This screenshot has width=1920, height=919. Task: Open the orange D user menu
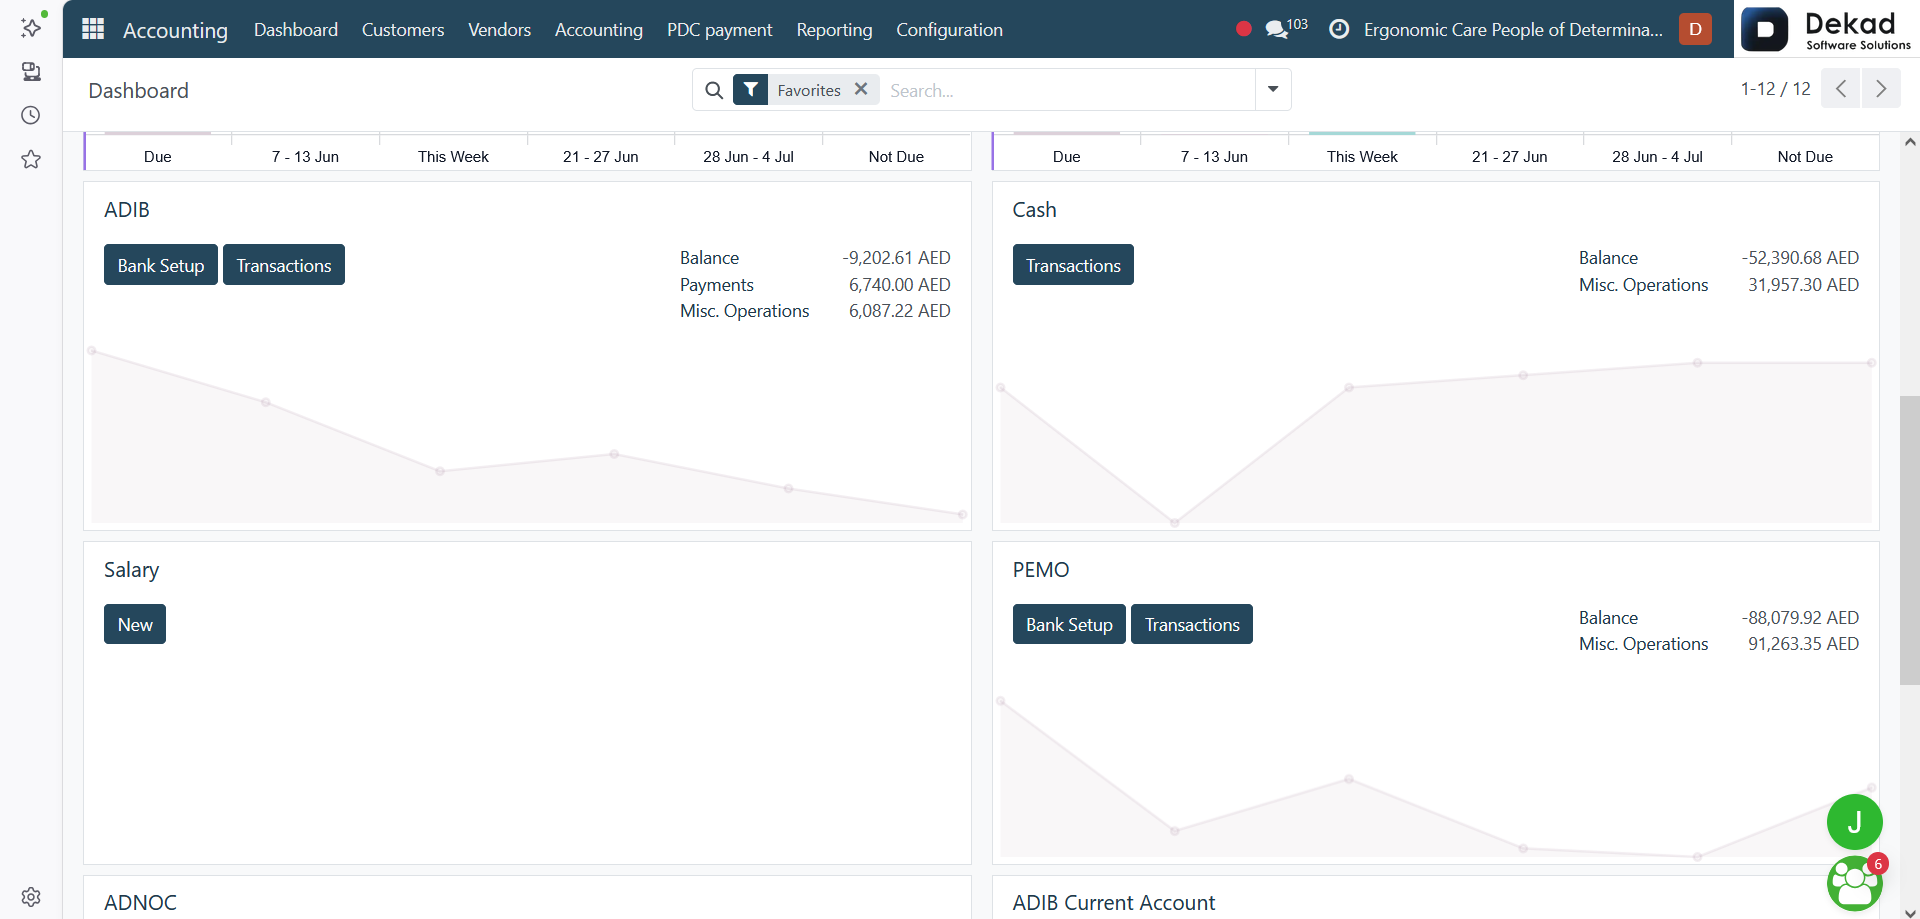(1695, 29)
